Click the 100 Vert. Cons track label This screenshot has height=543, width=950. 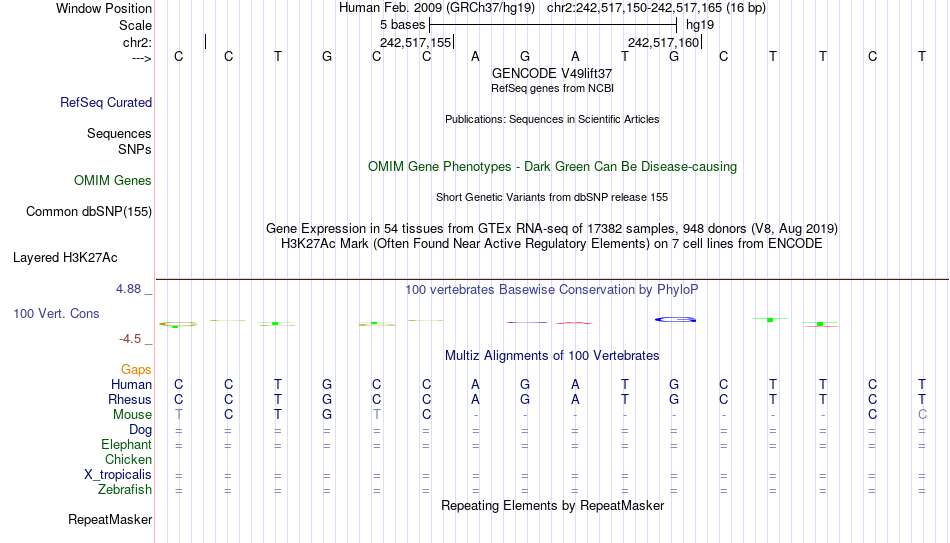[x=56, y=313]
